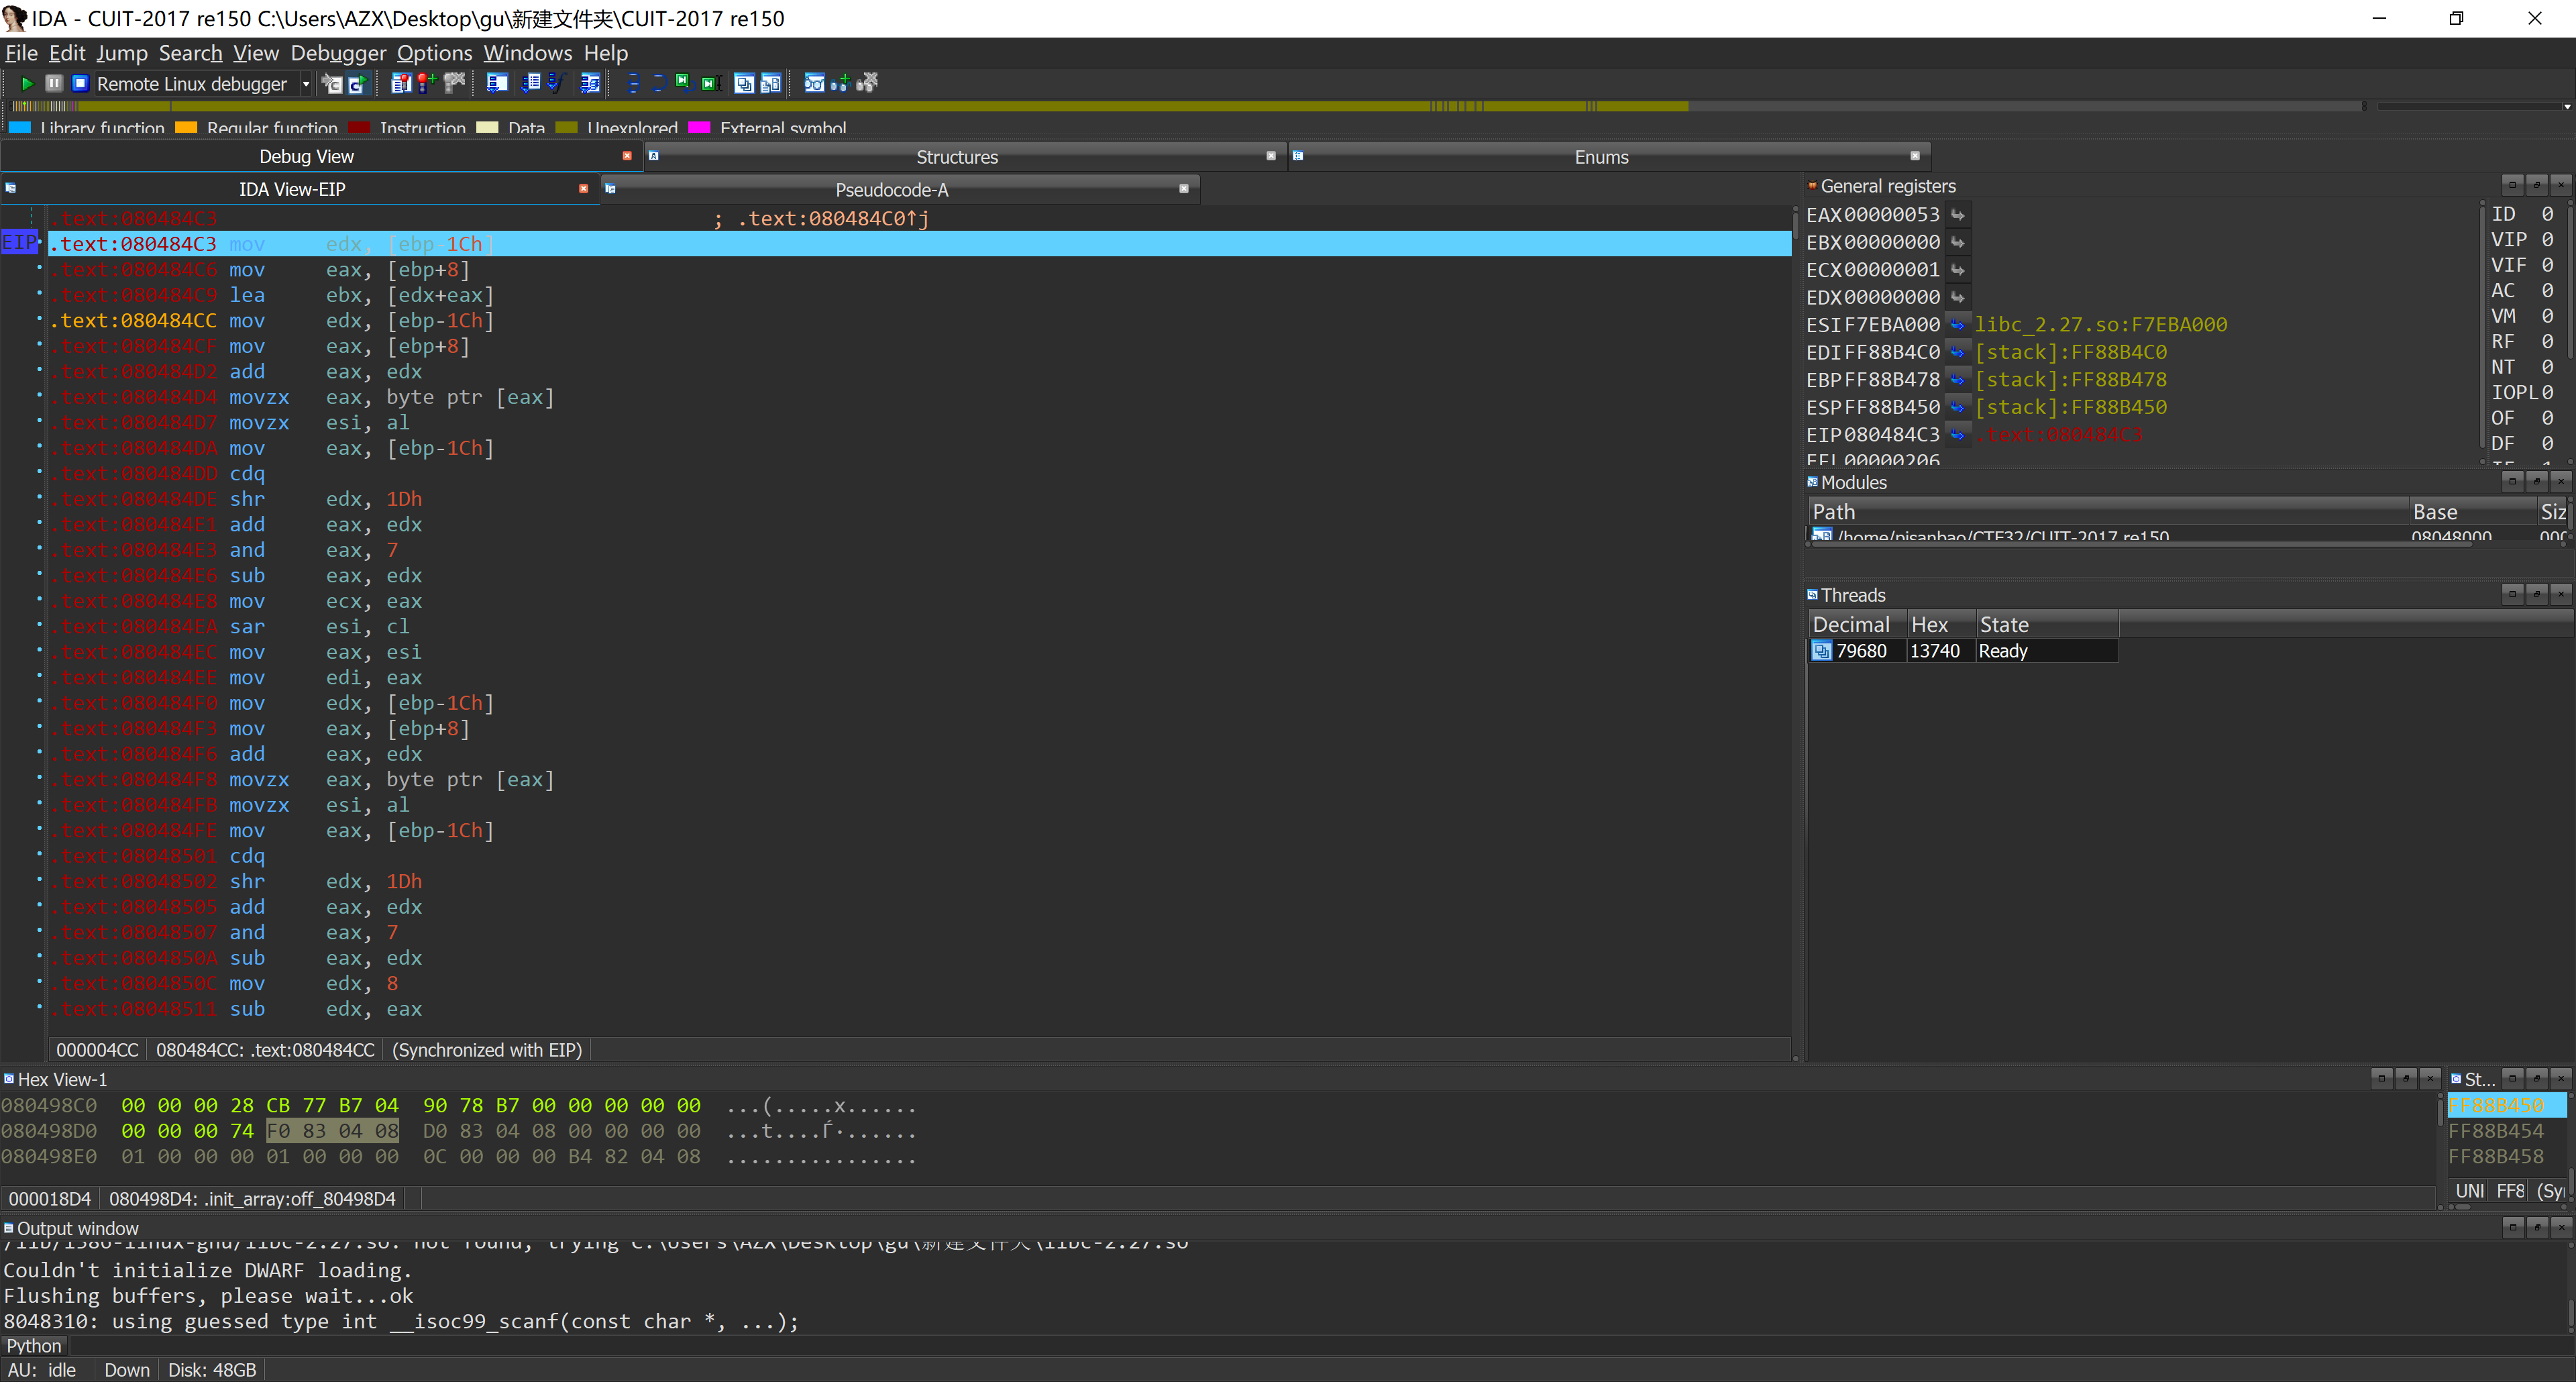Click the second window-switch icon after run to cursor
2576x1382 pixels.
point(771,83)
